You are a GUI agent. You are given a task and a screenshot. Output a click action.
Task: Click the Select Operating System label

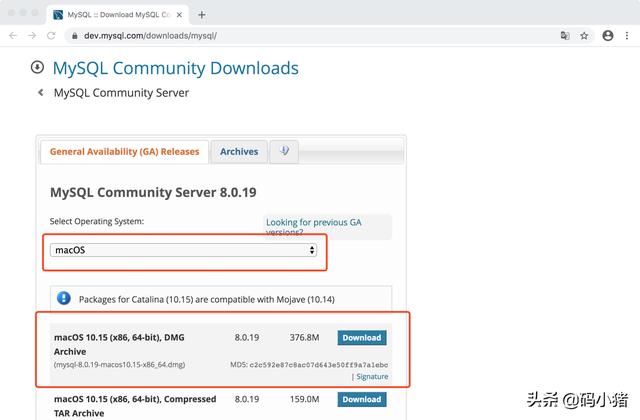click(97, 221)
